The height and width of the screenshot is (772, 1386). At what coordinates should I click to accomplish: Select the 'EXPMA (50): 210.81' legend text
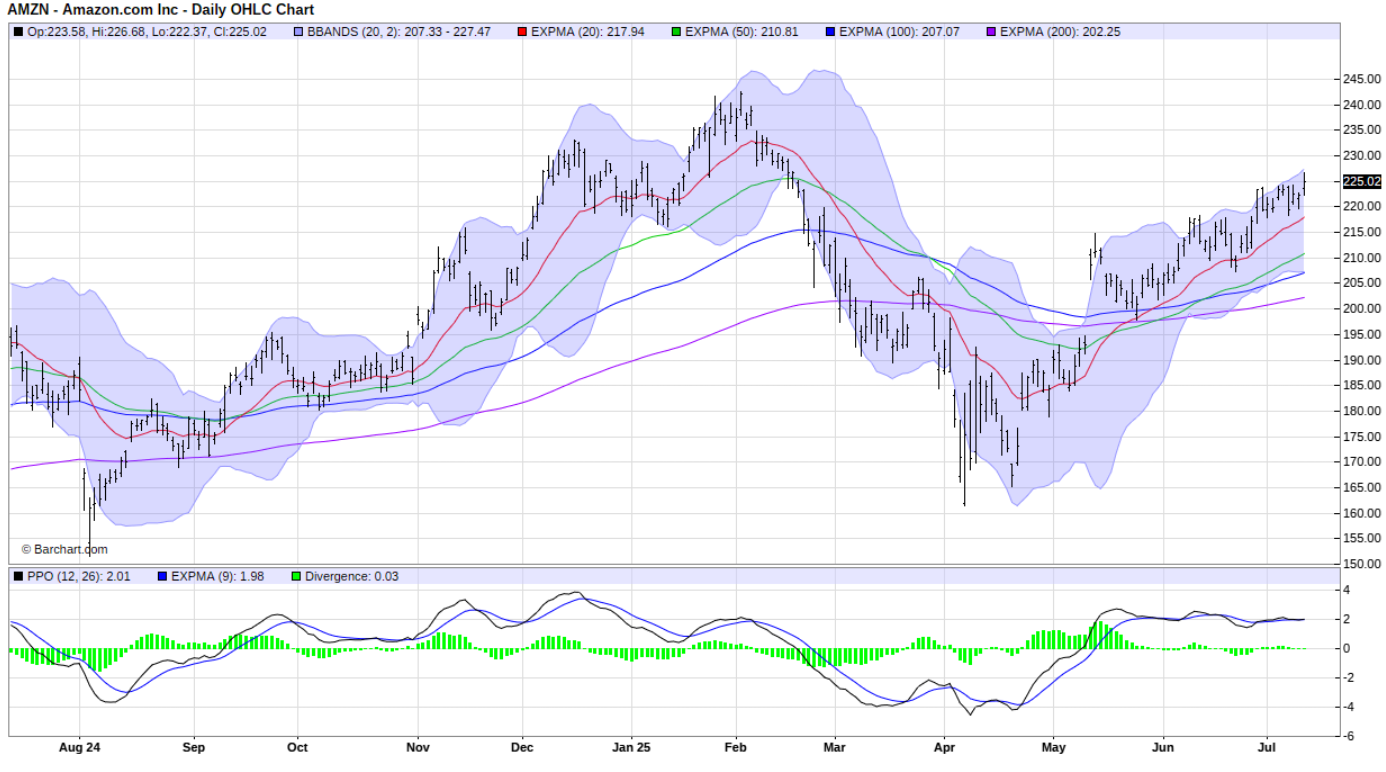(741, 32)
